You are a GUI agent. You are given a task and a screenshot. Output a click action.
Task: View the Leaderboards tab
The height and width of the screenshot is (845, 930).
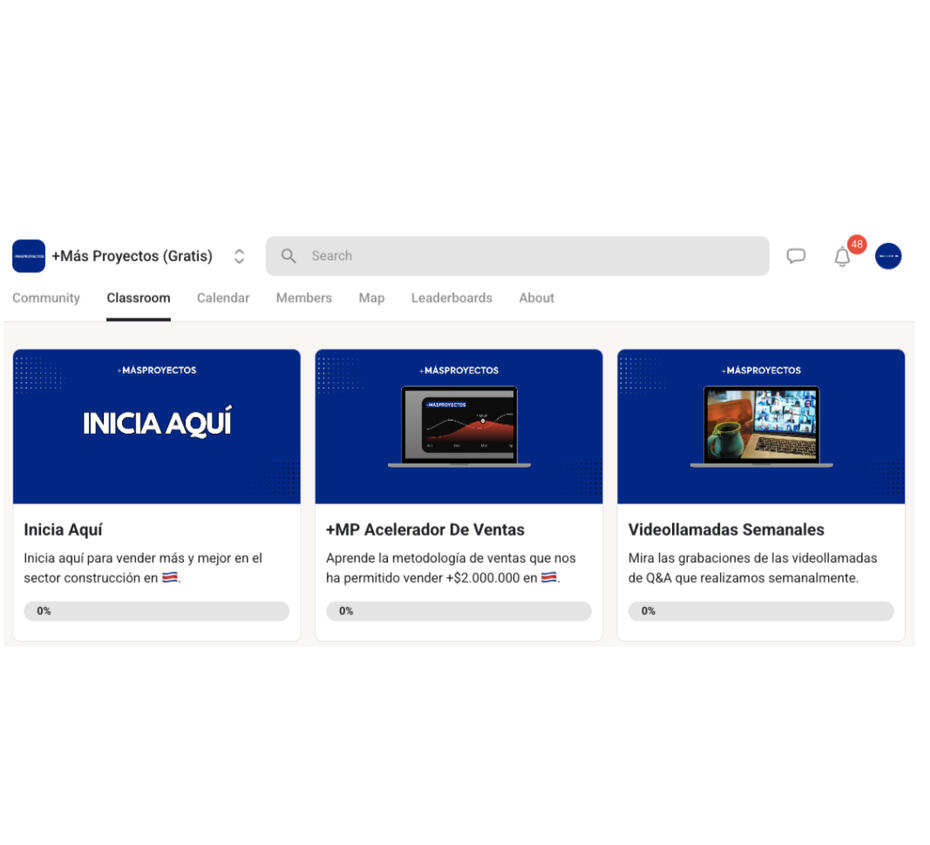point(451,298)
